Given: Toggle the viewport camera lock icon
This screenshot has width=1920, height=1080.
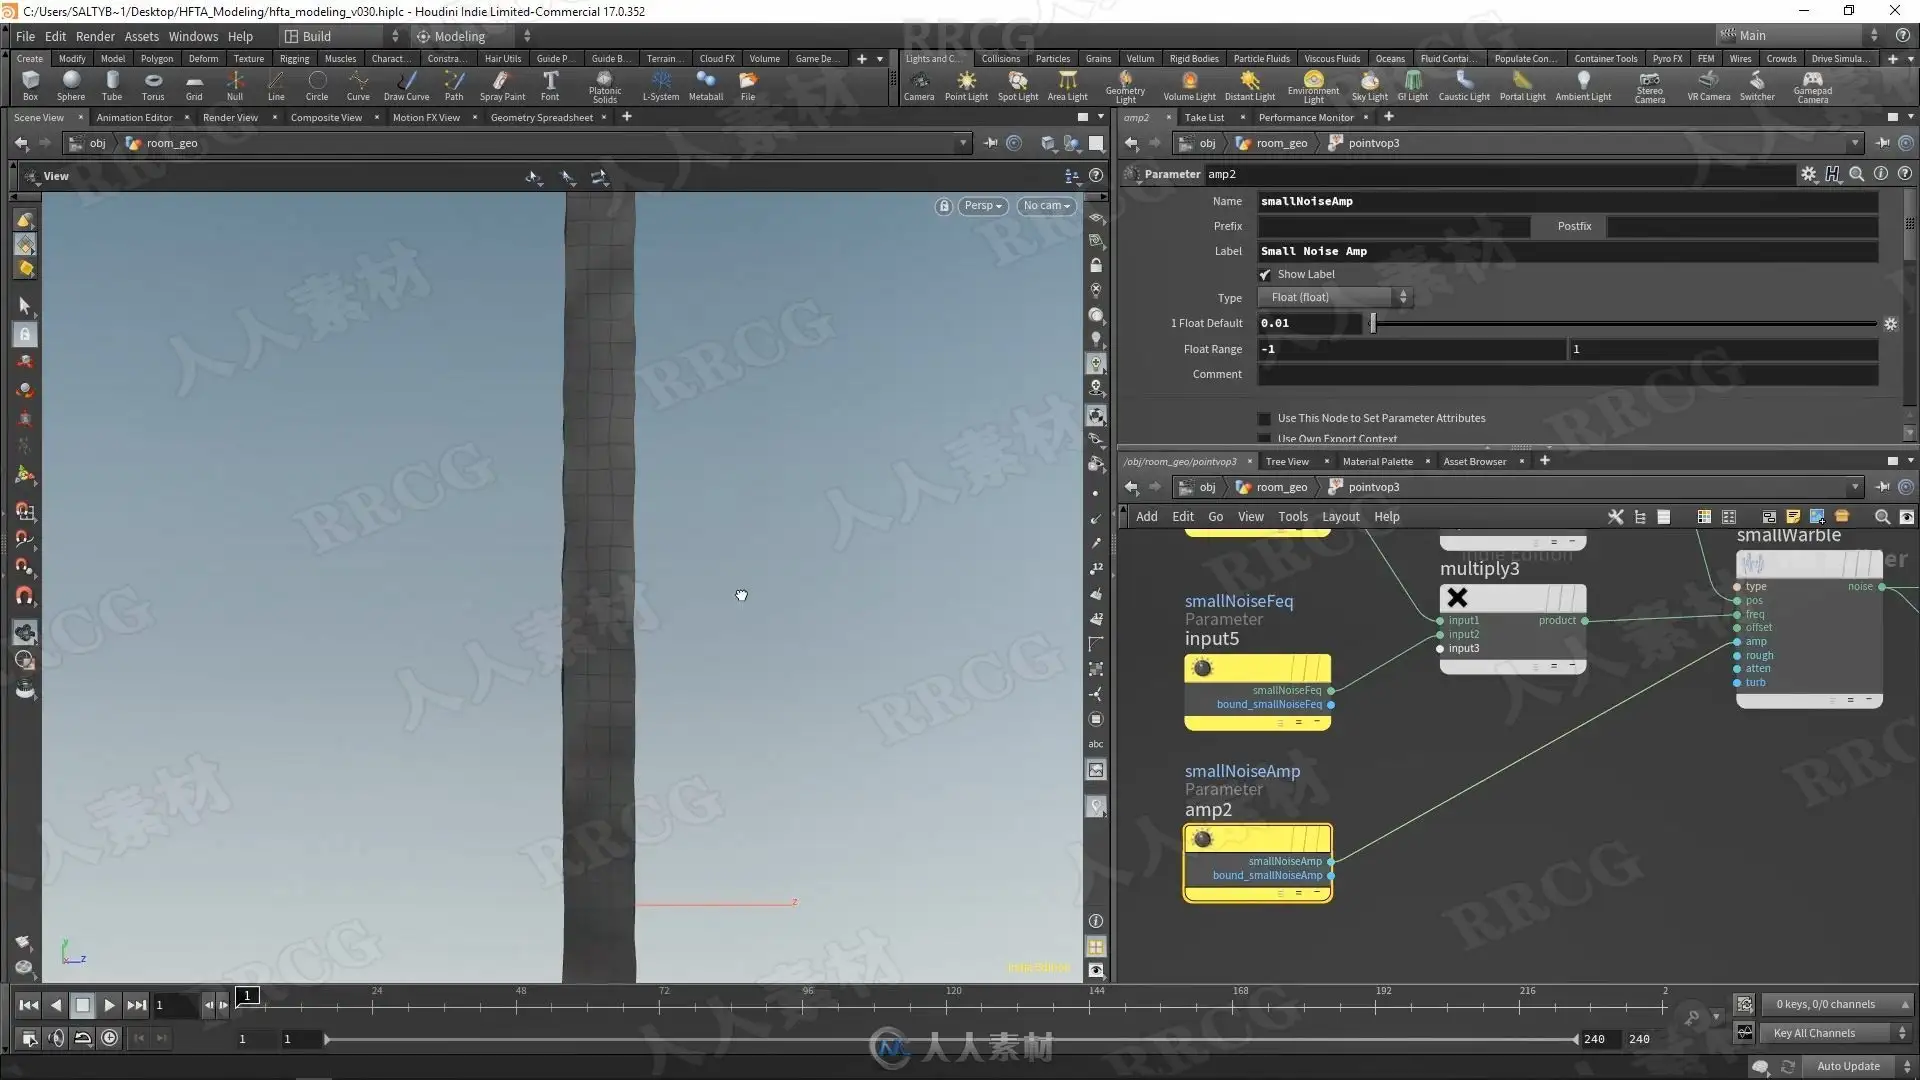Looking at the screenshot, I should (943, 206).
